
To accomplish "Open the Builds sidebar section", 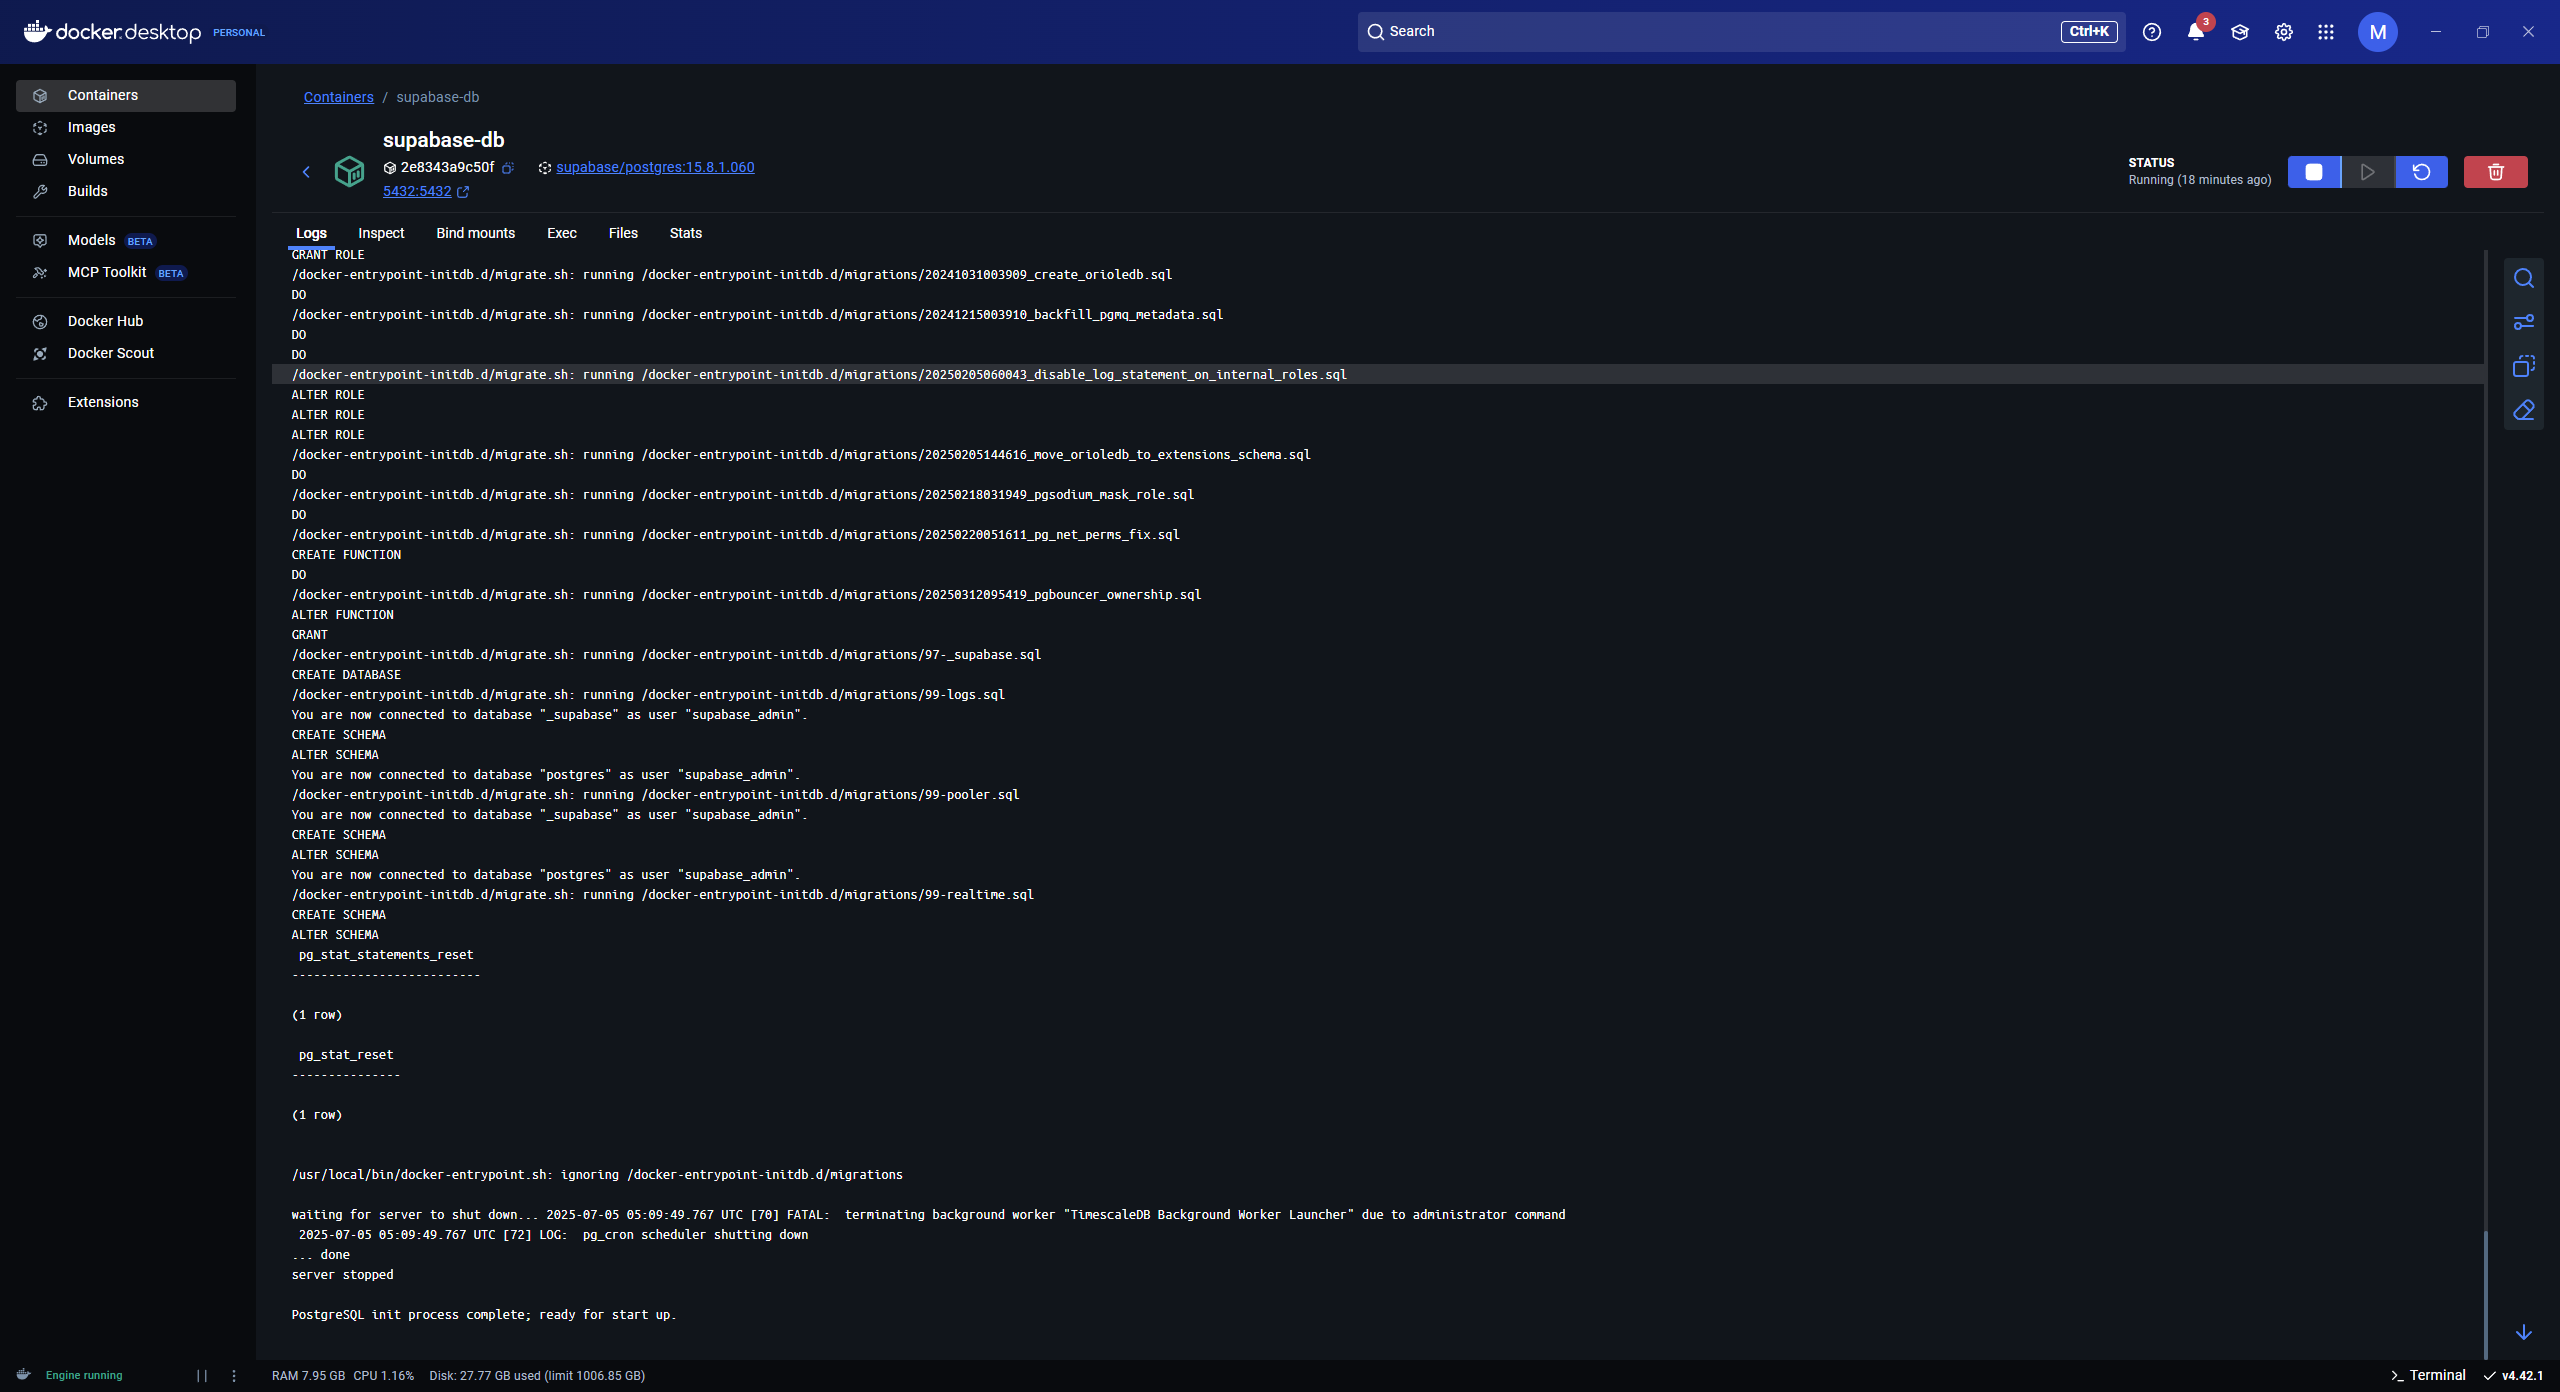I will (126, 191).
